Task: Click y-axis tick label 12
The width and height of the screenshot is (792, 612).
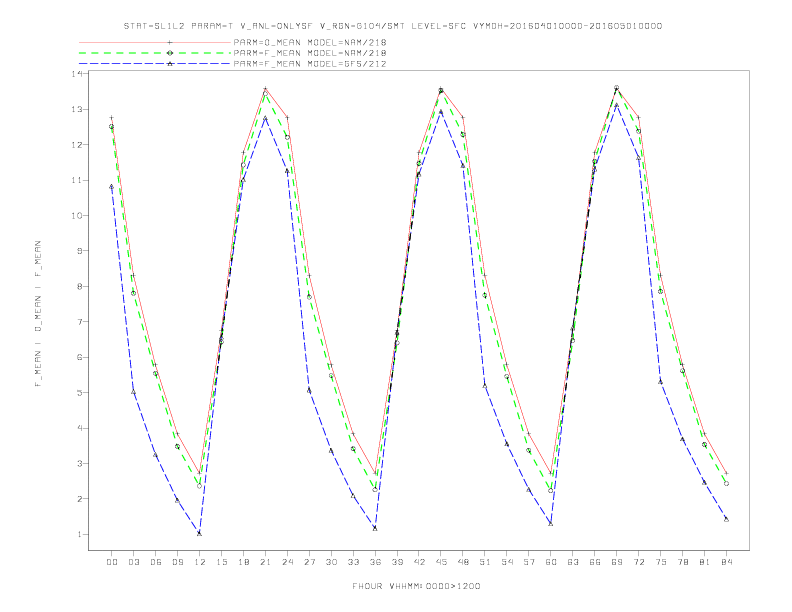Action: pos(77,145)
